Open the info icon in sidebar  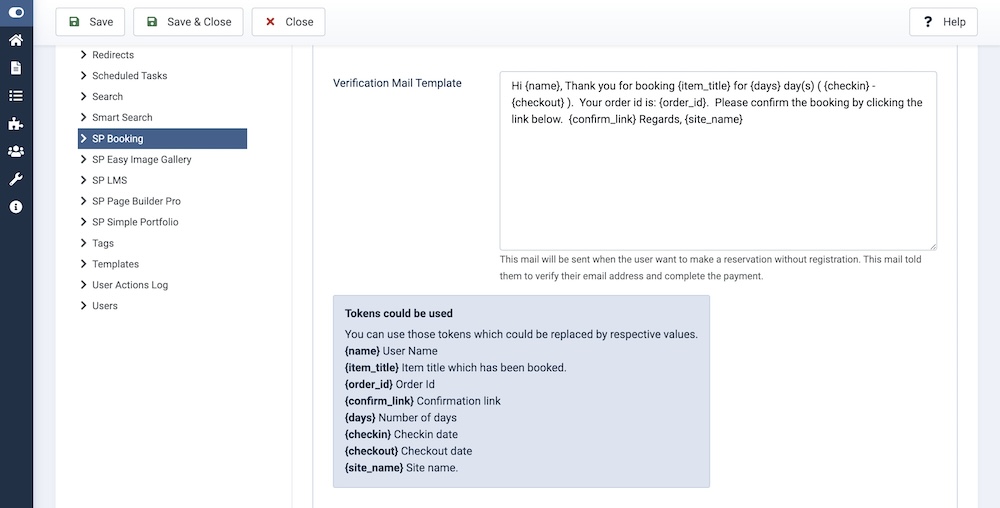tap(16, 207)
